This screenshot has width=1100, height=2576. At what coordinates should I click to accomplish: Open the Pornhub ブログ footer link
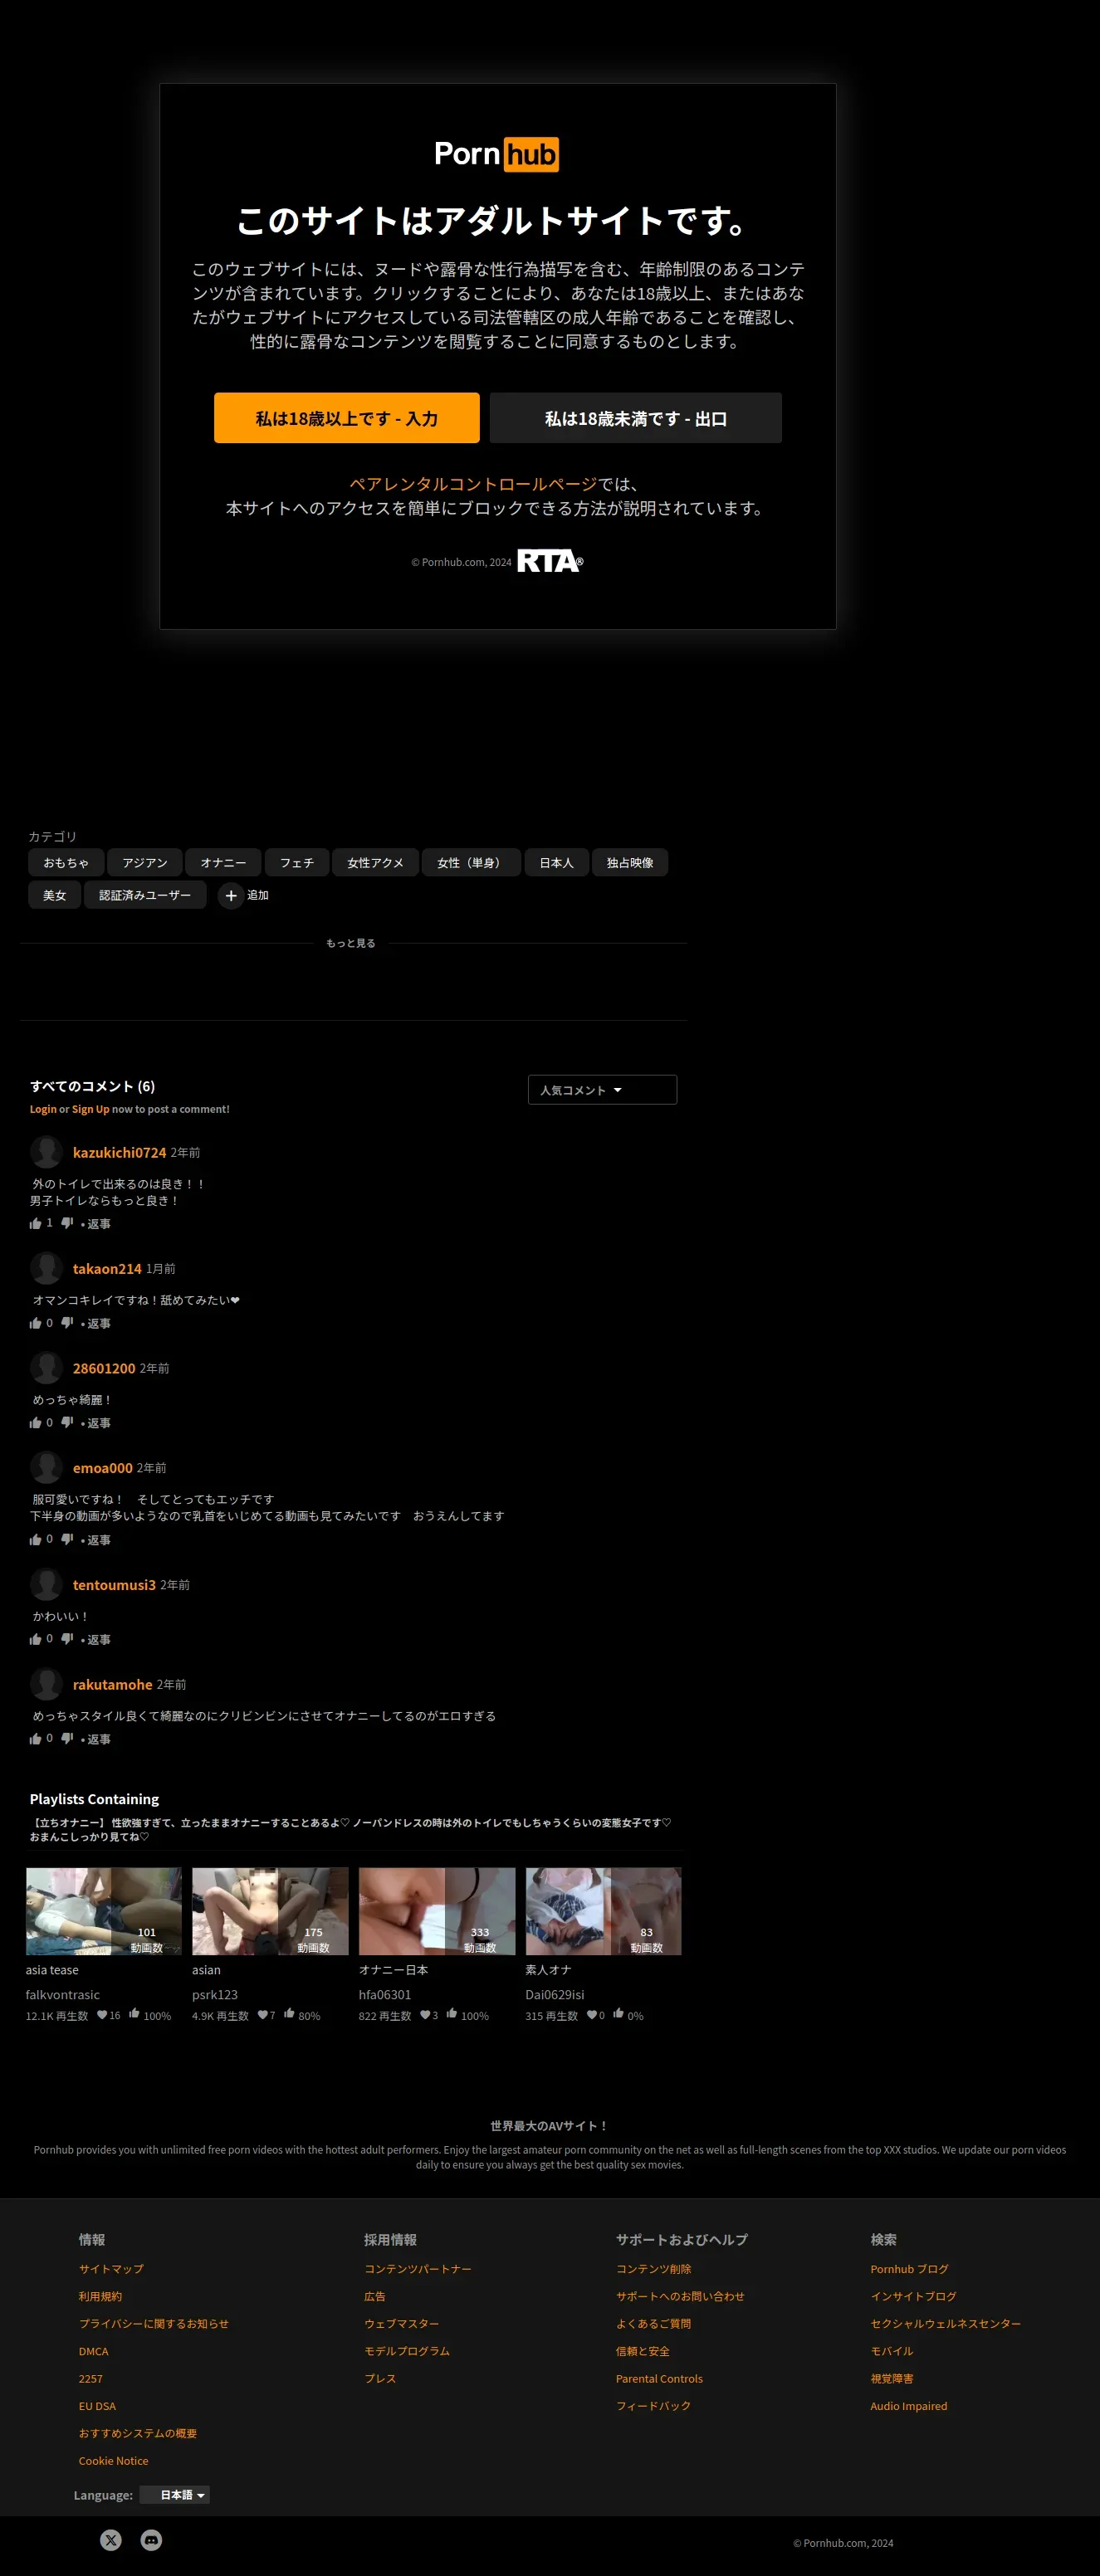pos(909,2269)
